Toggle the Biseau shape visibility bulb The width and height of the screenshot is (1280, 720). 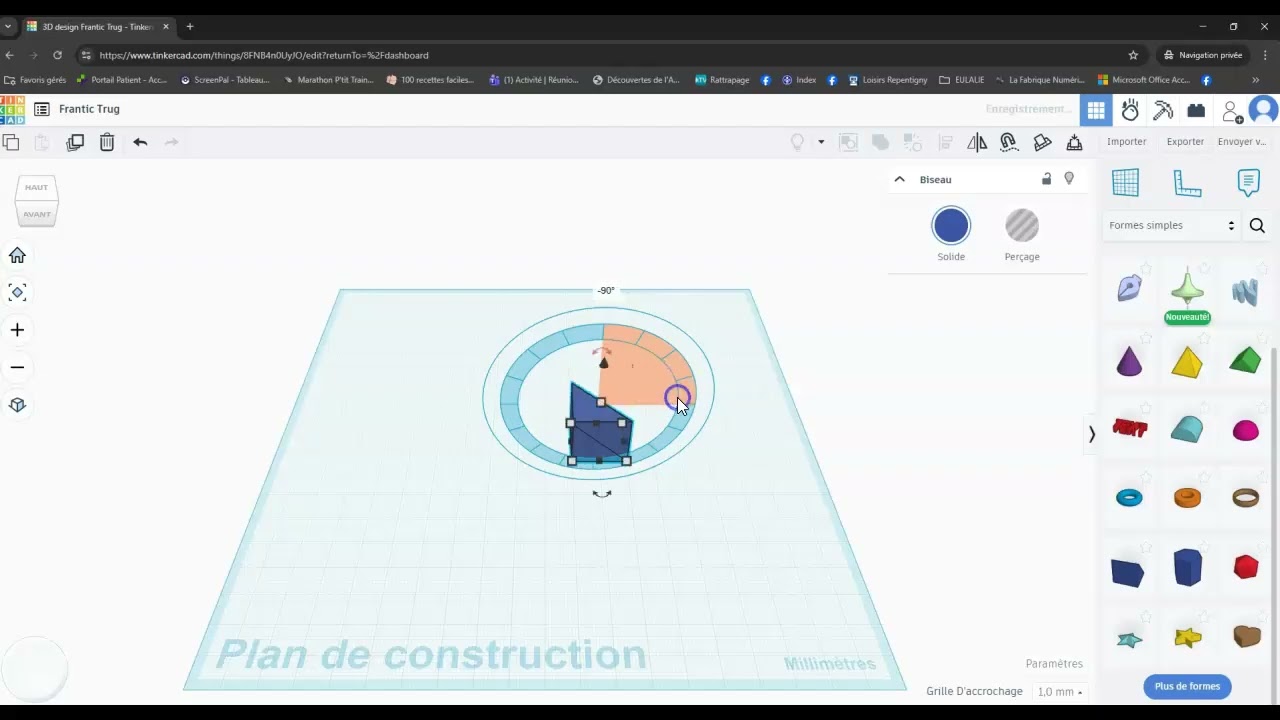pos(1069,179)
